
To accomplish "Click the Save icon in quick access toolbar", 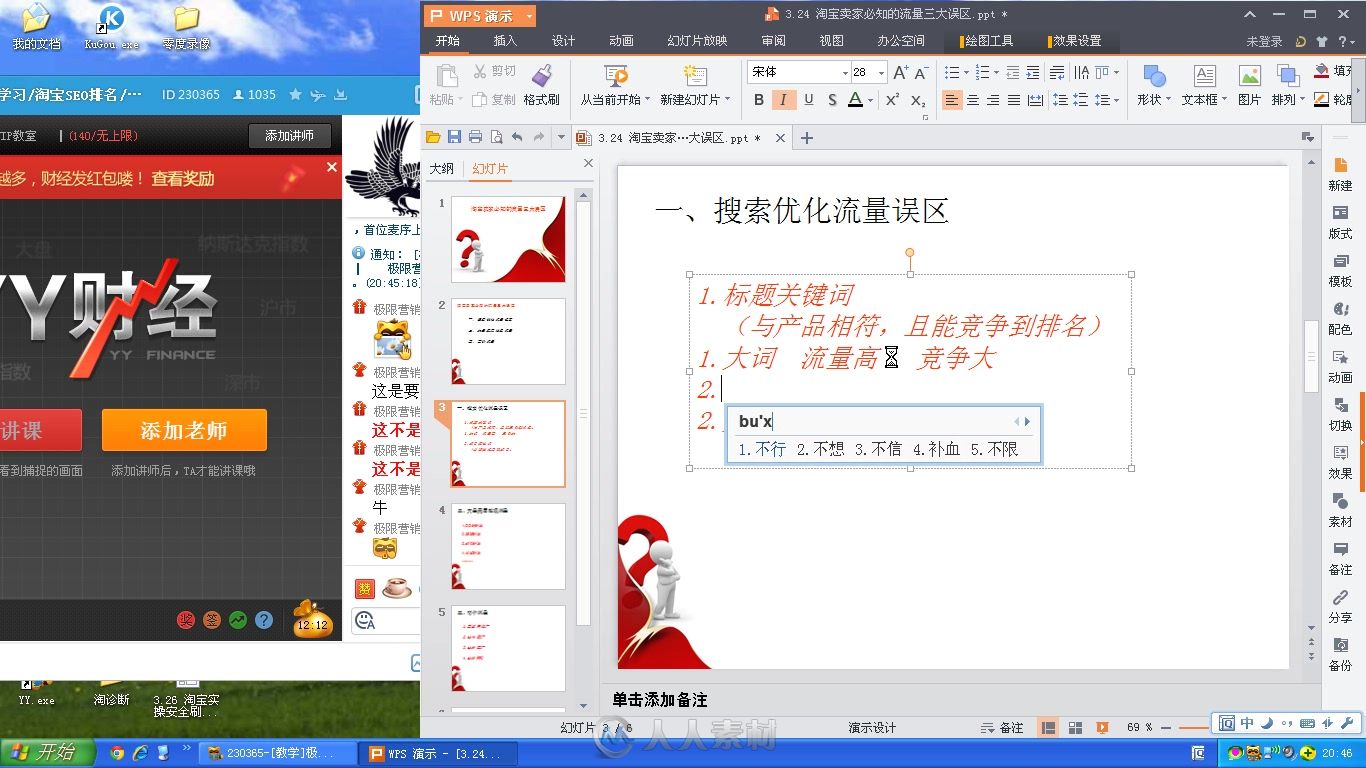I will 454,138.
